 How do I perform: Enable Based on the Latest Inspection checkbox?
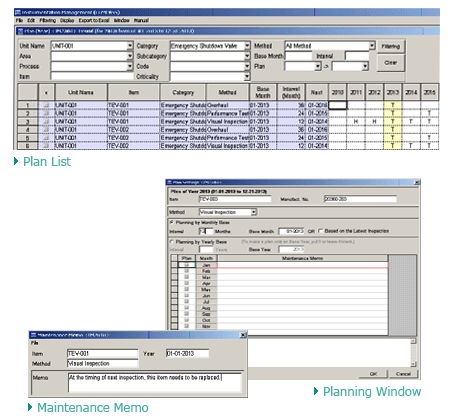coord(320,231)
